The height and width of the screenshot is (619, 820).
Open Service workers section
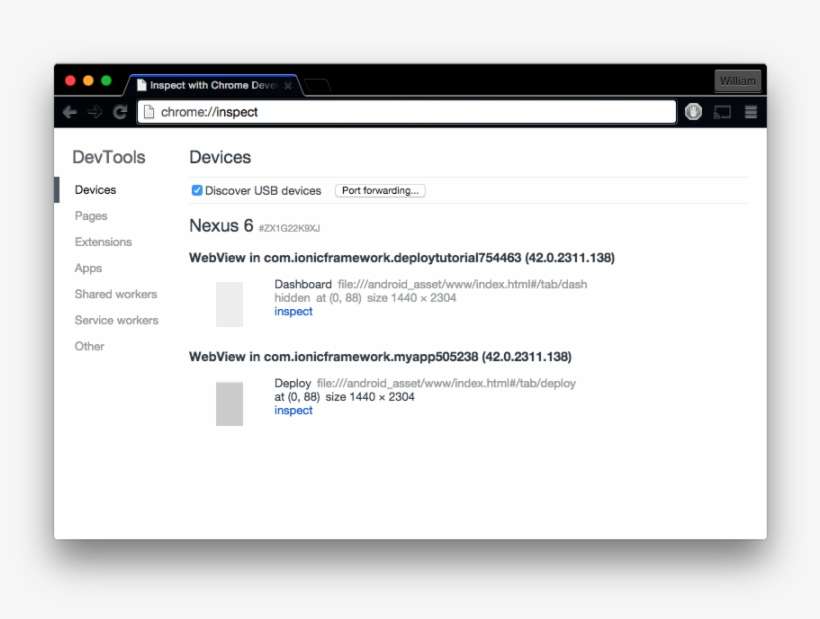tap(116, 320)
